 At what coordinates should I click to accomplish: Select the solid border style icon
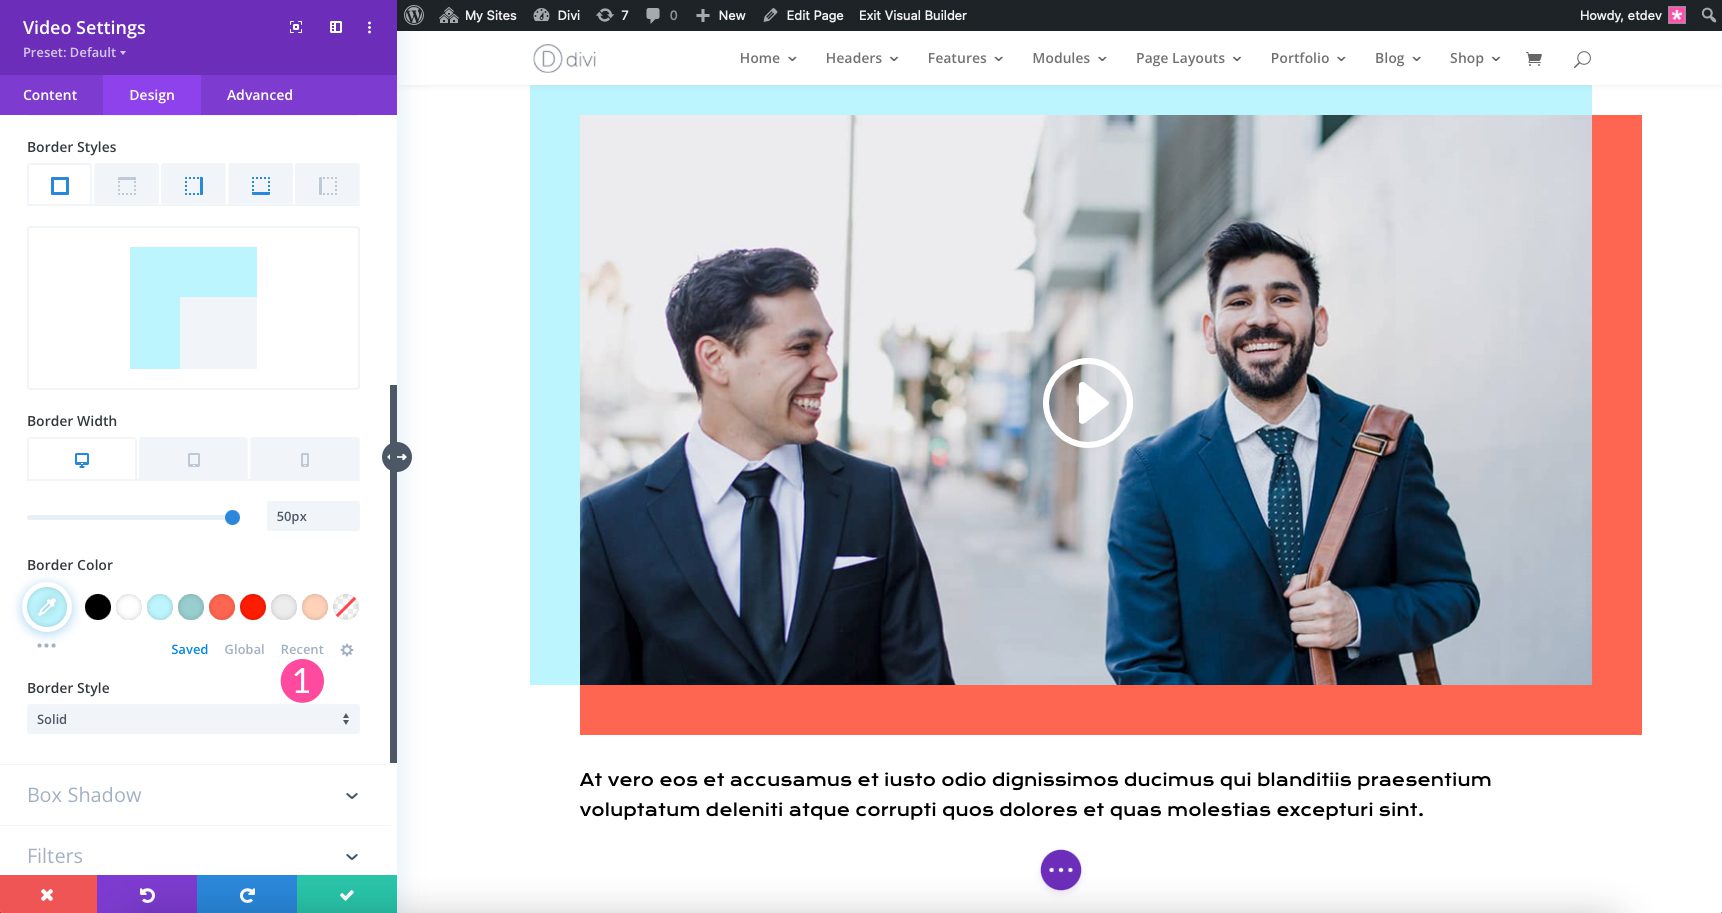pyautogui.click(x=58, y=184)
